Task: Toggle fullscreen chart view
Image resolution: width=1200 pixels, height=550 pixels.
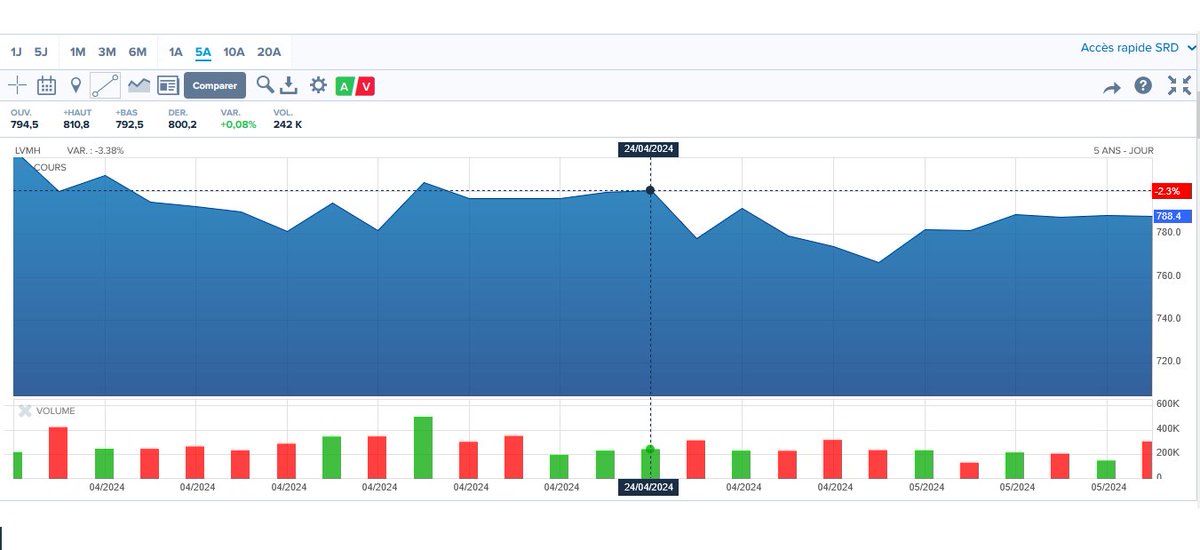Action: (x=1179, y=86)
